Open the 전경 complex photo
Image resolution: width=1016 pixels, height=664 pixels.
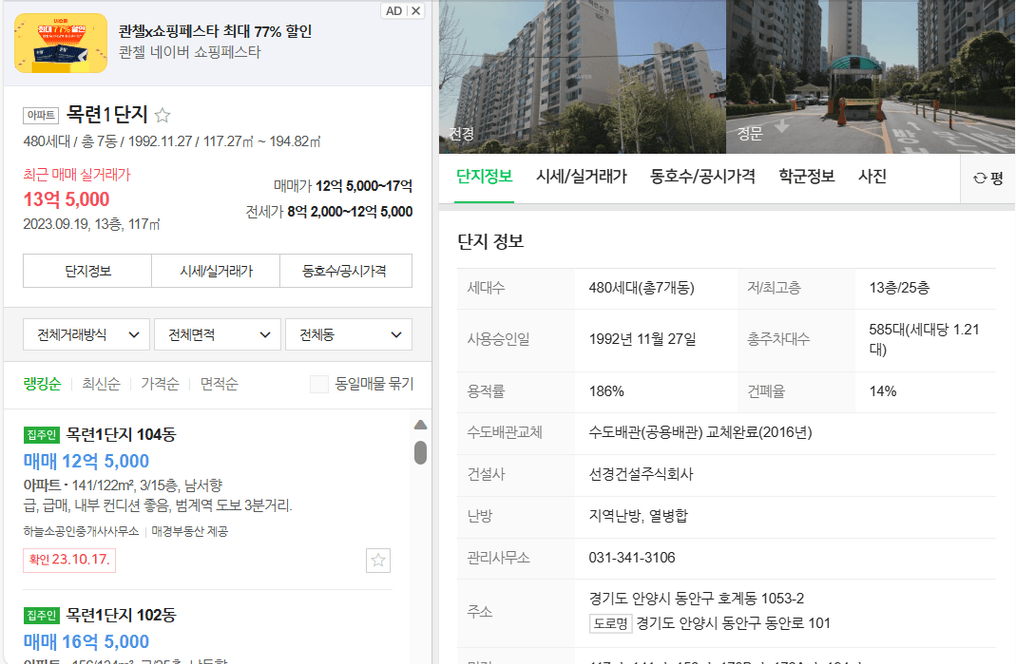[x=582, y=76]
